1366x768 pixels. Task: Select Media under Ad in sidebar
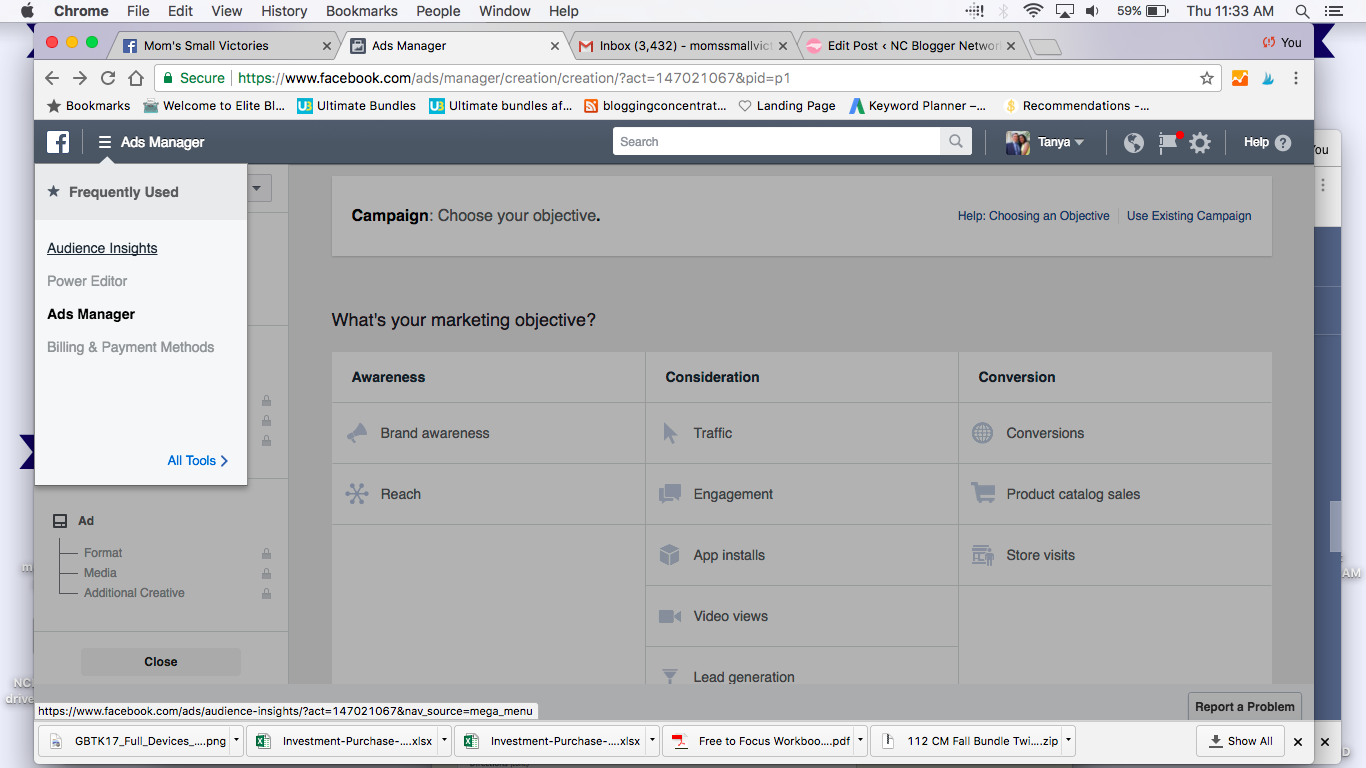pyautogui.click(x=100, y=573)
